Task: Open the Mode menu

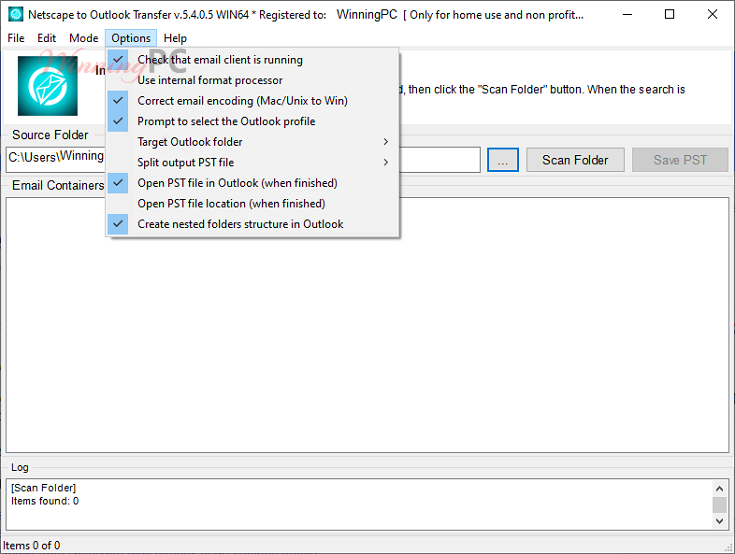Action: click(x=83, y=38)
